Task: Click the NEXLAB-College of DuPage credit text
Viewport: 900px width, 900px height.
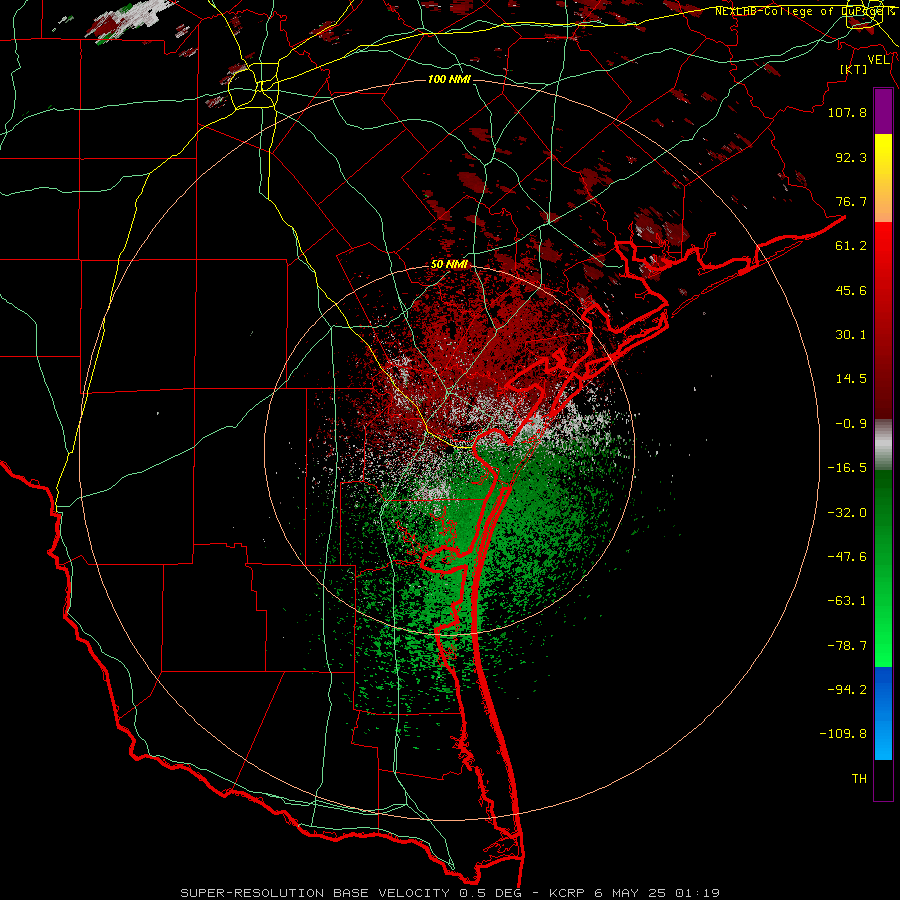Action: click(804, 11)
